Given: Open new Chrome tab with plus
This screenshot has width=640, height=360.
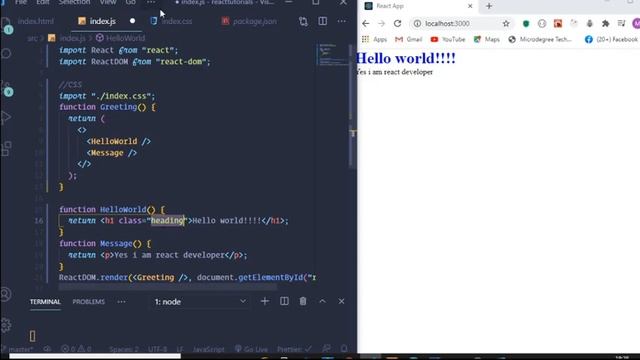Looking at the screenshot, I should point(489,6).
